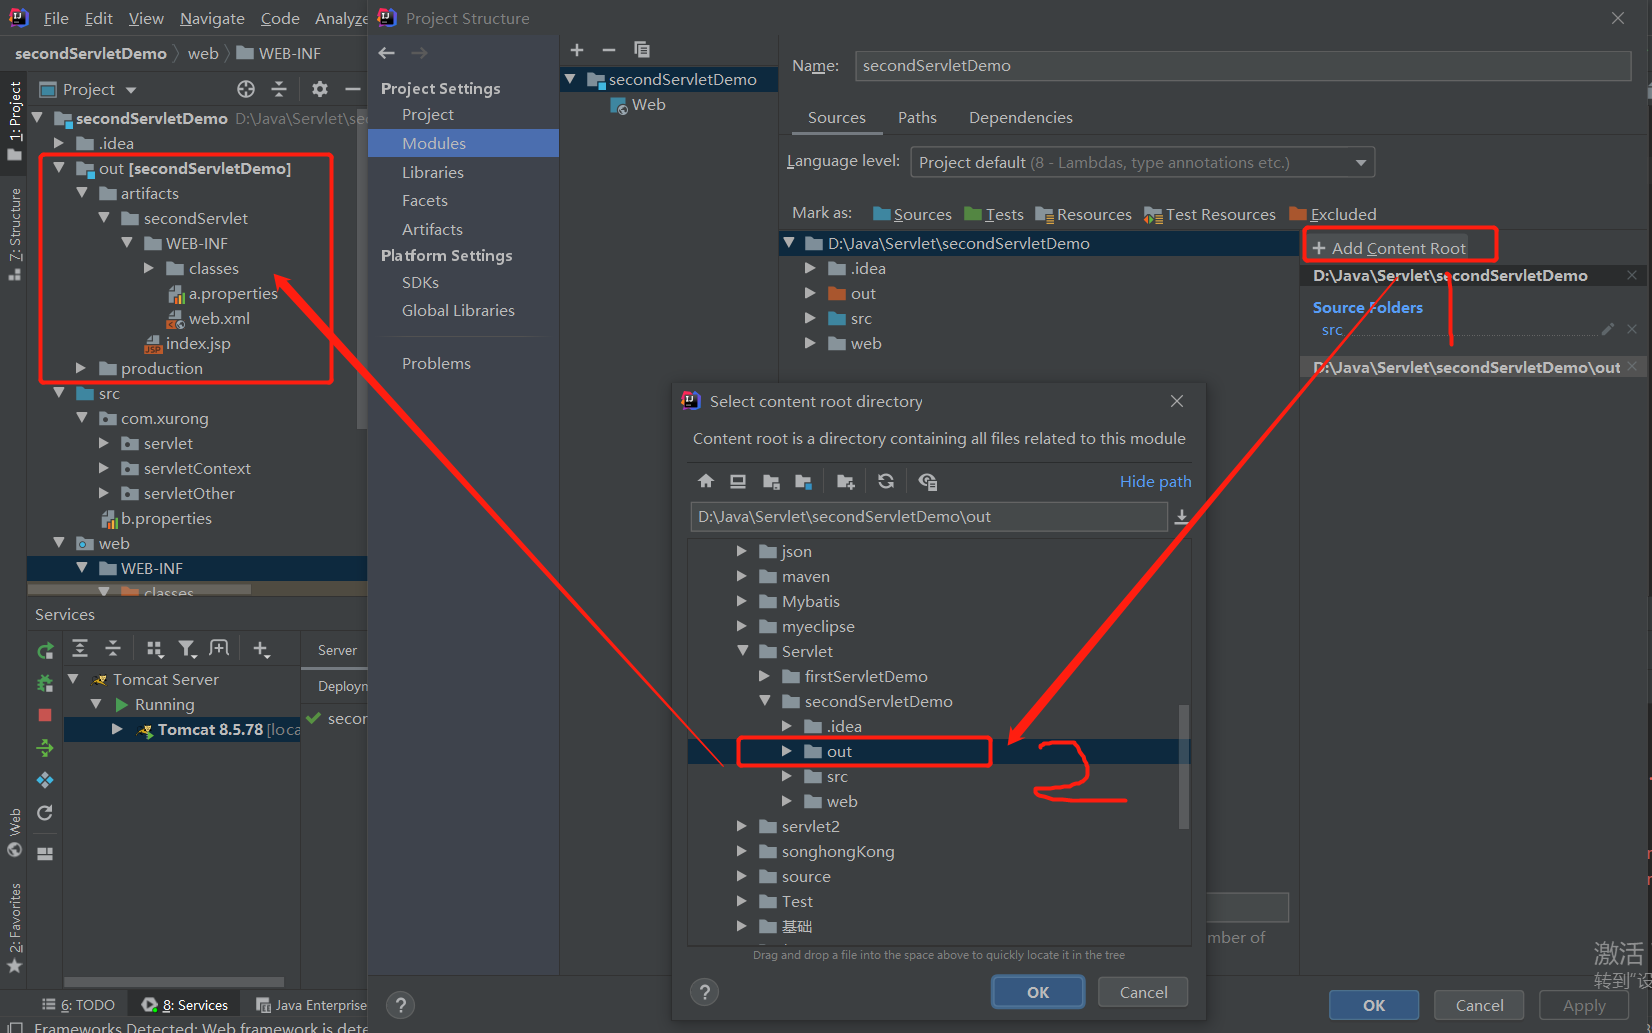
Task: Remove selected module with minus icon
Action: (609, 50)
